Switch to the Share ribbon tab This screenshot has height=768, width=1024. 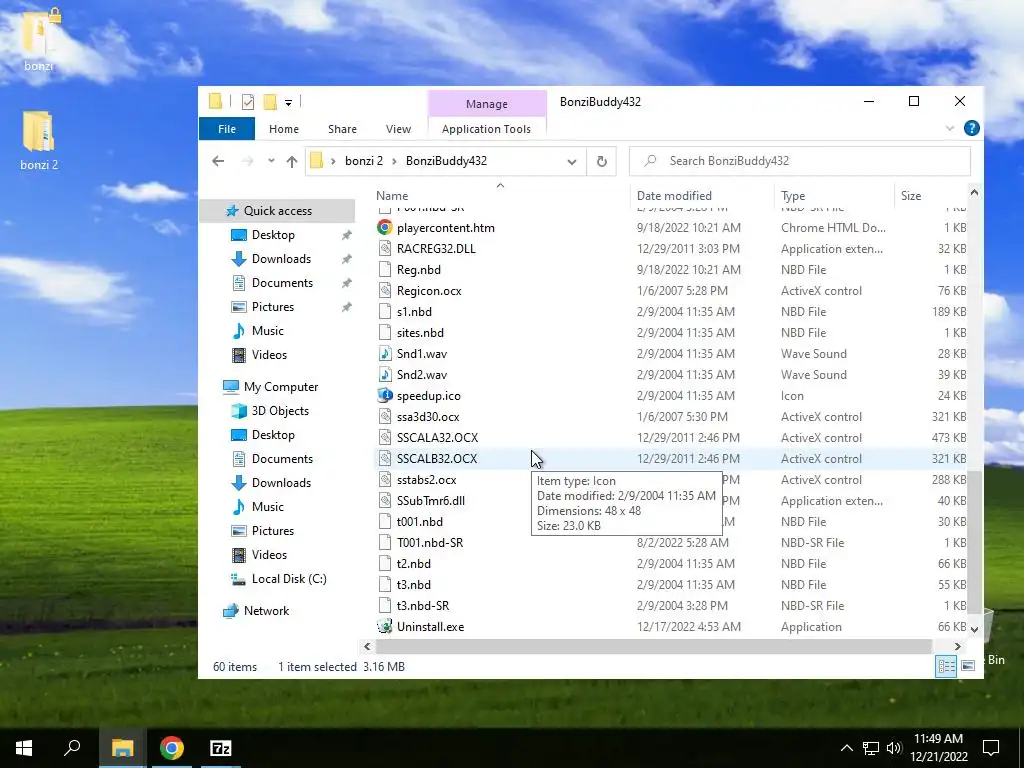342,129
